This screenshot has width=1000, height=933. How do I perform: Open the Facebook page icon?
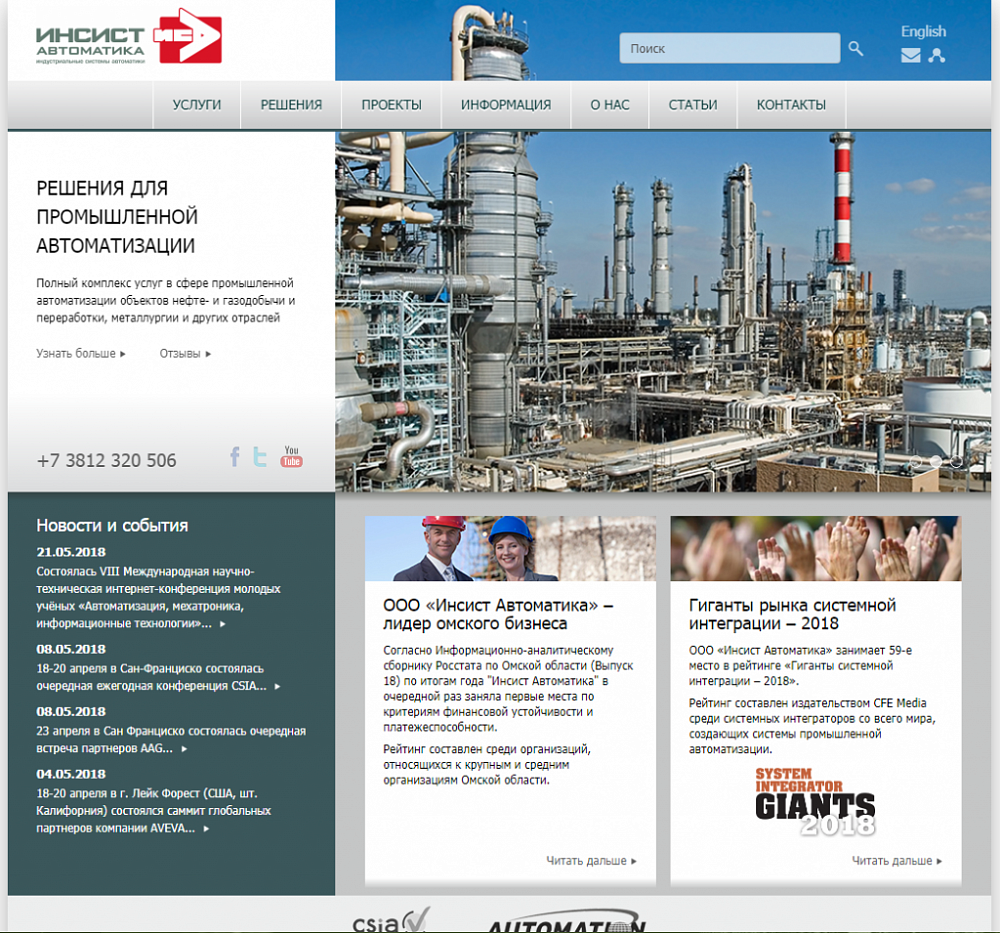(x=235, y=457)
